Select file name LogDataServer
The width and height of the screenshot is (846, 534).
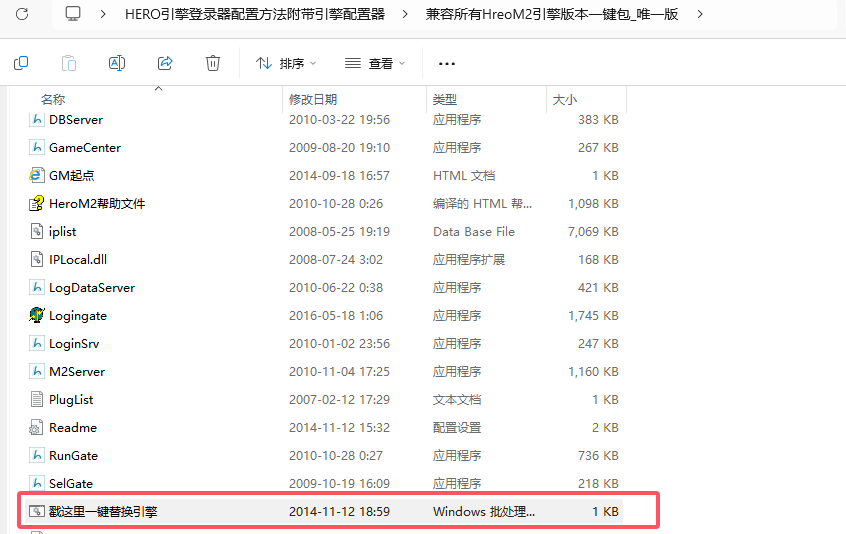92,288
